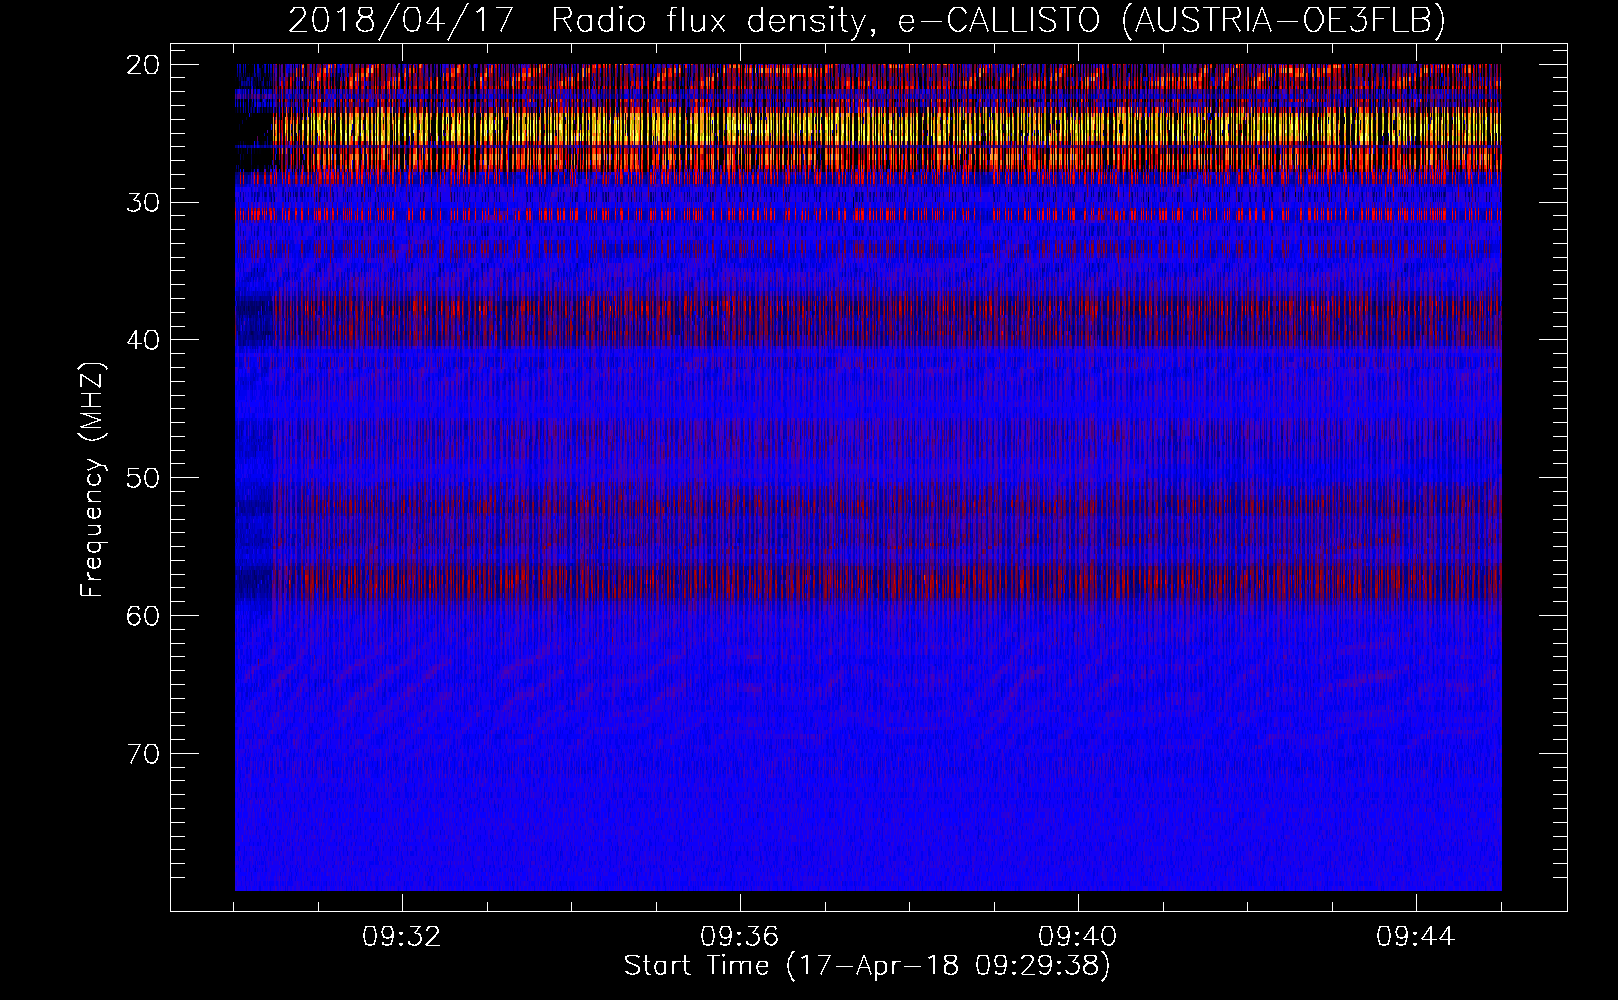This screenshot has height=1000, width=1618.
Task: Click the 09:36 time tick label
Action: 740,937
